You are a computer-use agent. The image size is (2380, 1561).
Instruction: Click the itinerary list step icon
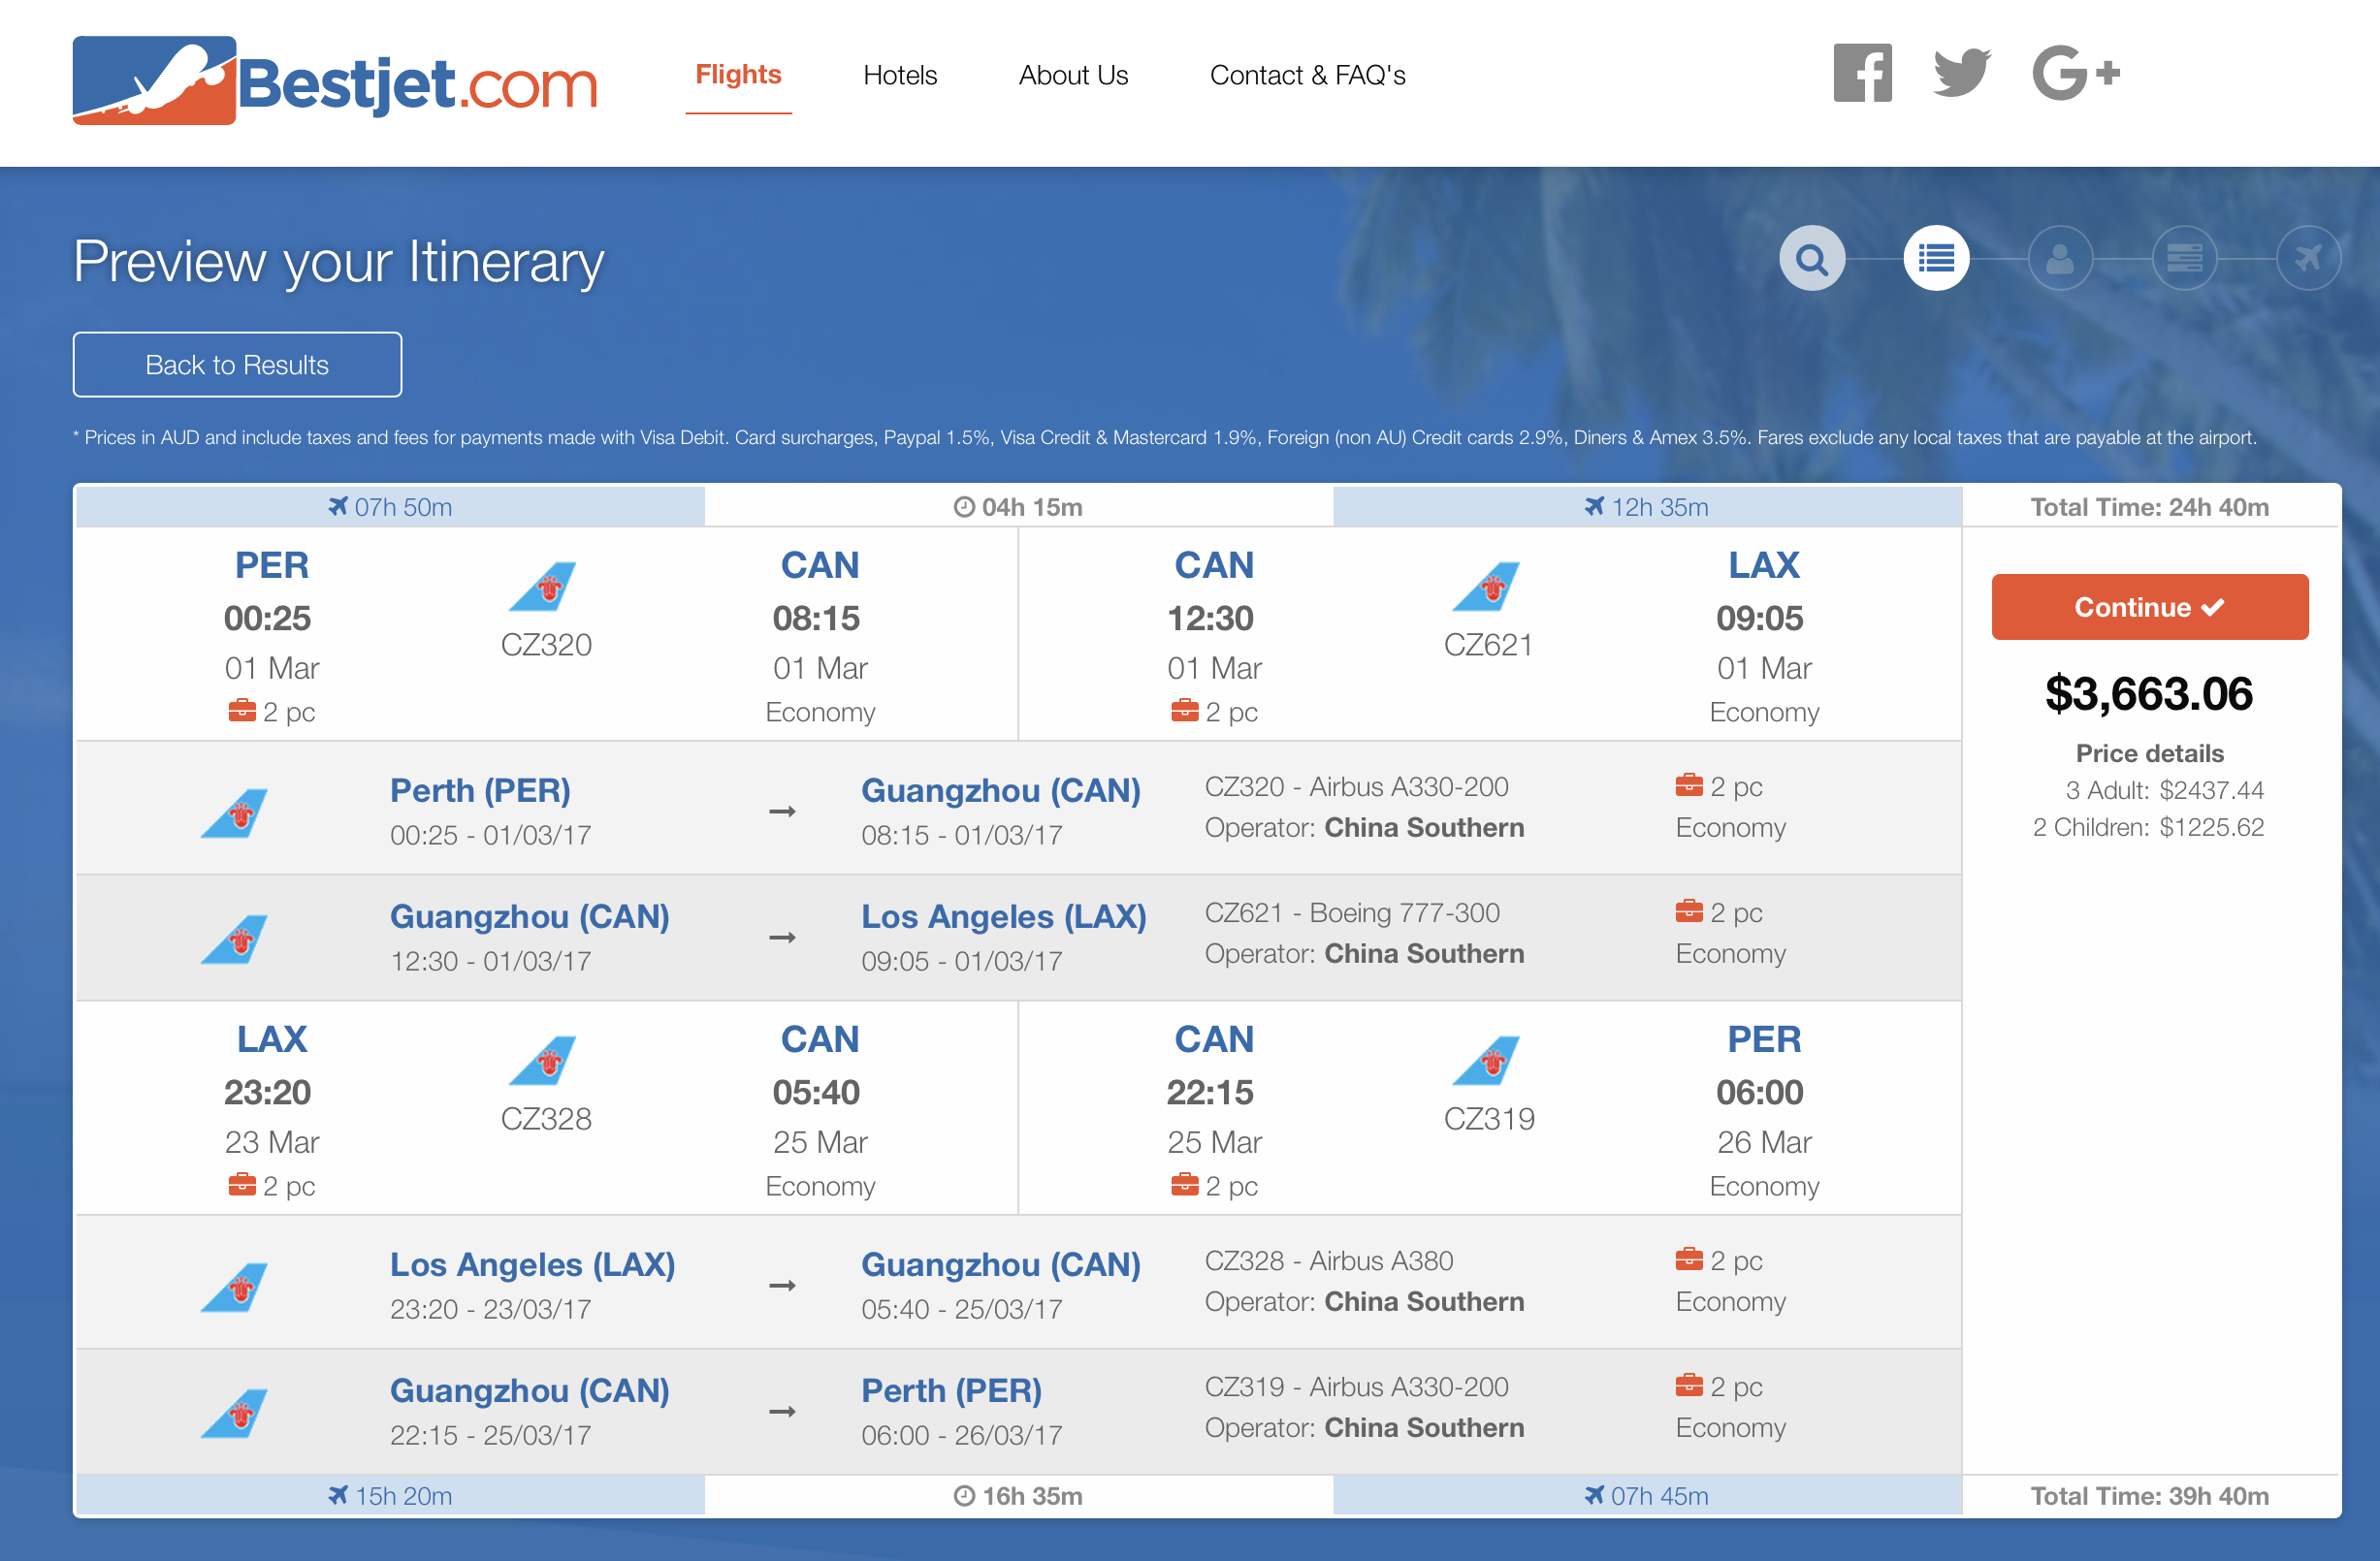1936,259
